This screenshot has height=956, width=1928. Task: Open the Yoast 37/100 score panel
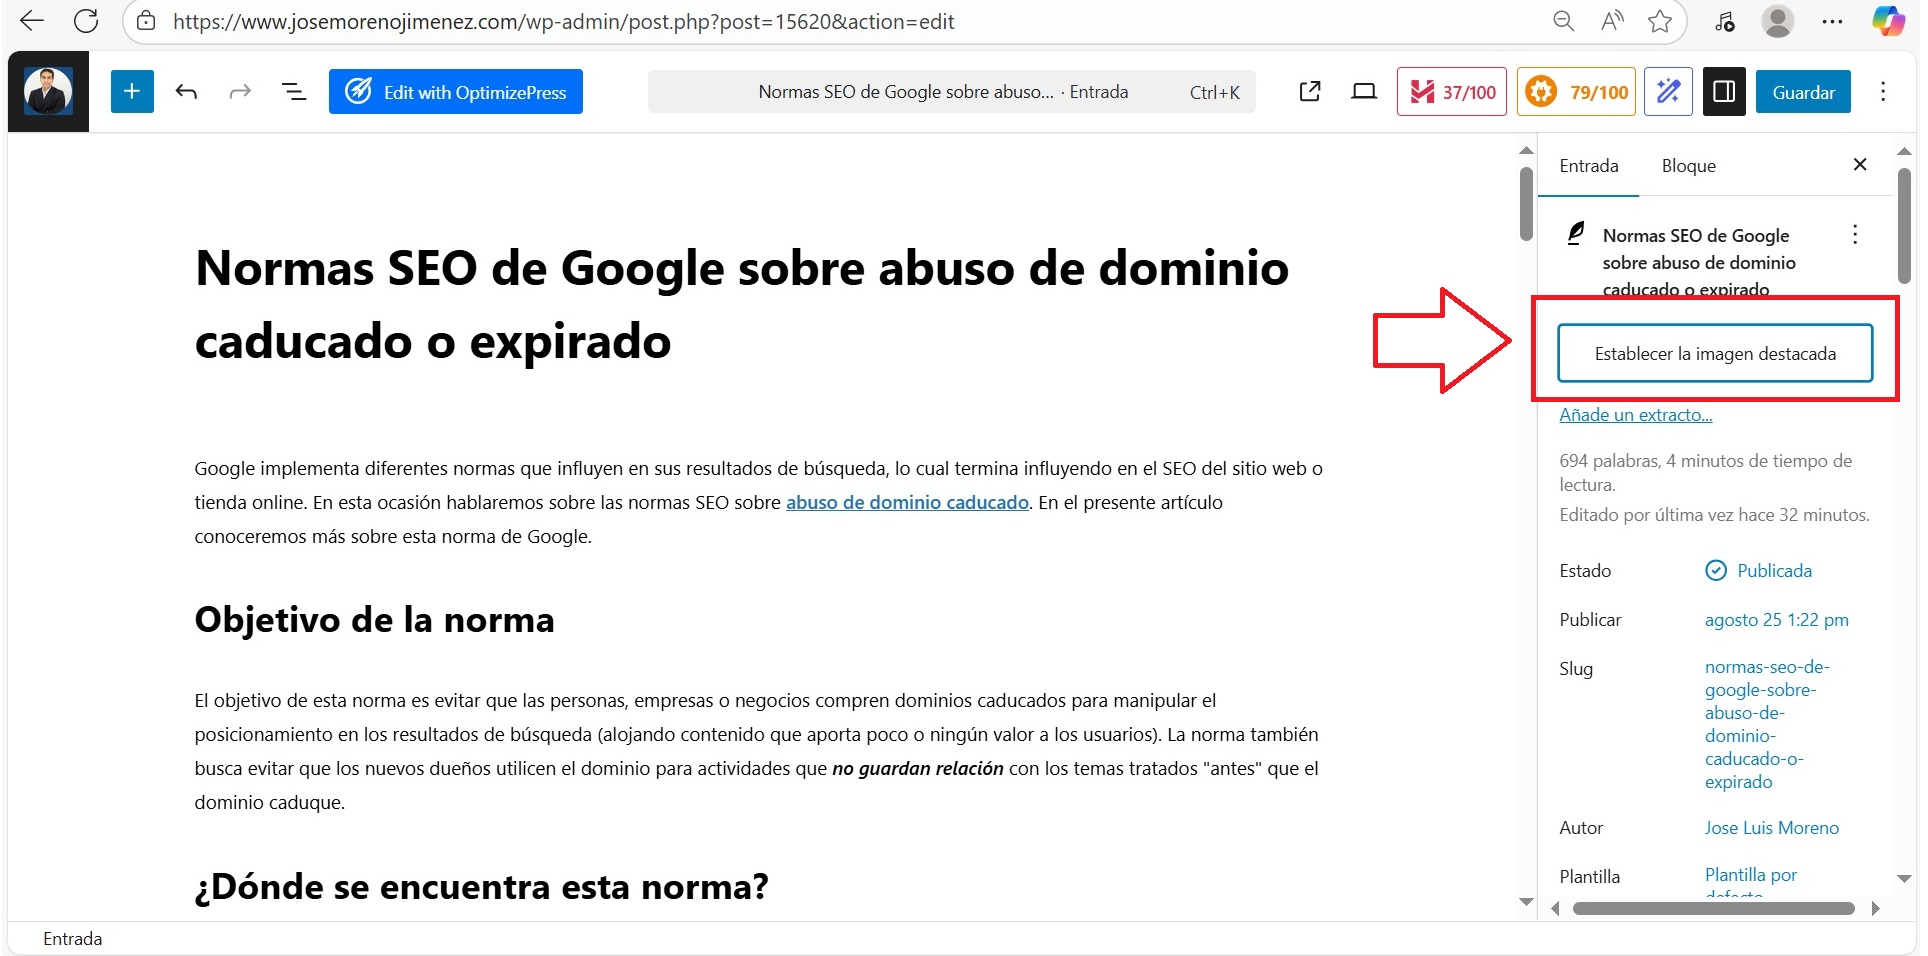[x=1451, y=92]
